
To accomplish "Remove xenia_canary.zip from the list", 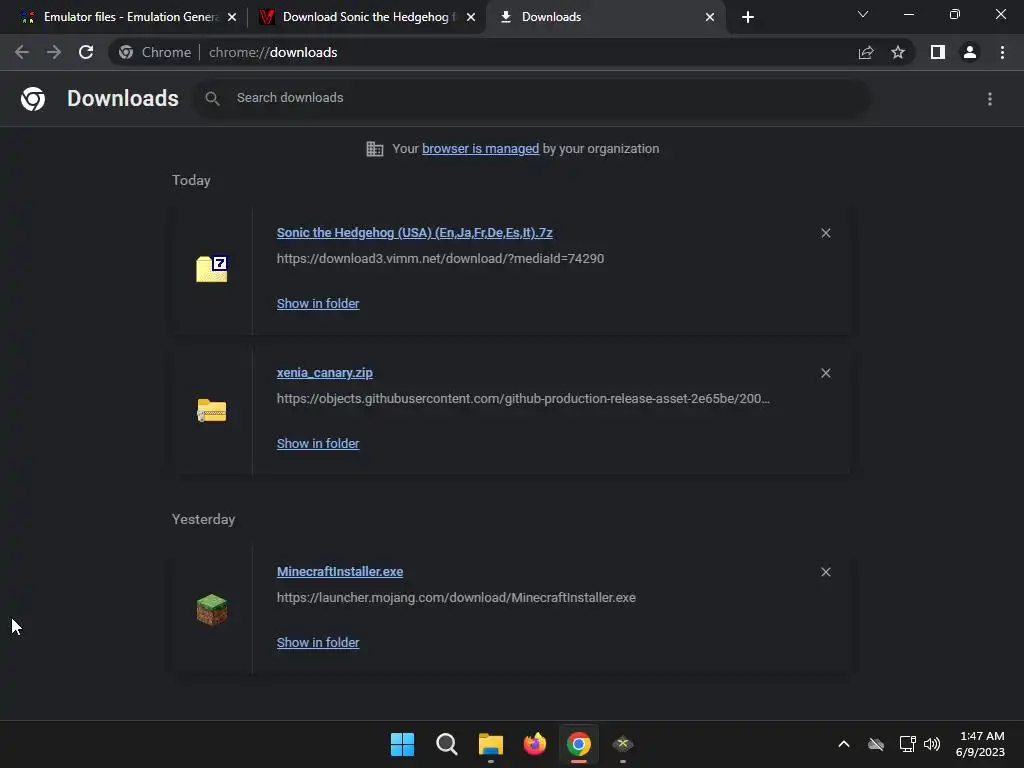I will point(825,373).
